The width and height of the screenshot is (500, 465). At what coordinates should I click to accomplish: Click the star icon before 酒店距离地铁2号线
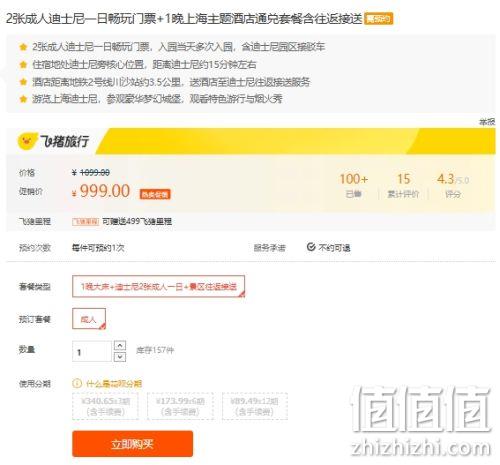(x=23, y=82)
